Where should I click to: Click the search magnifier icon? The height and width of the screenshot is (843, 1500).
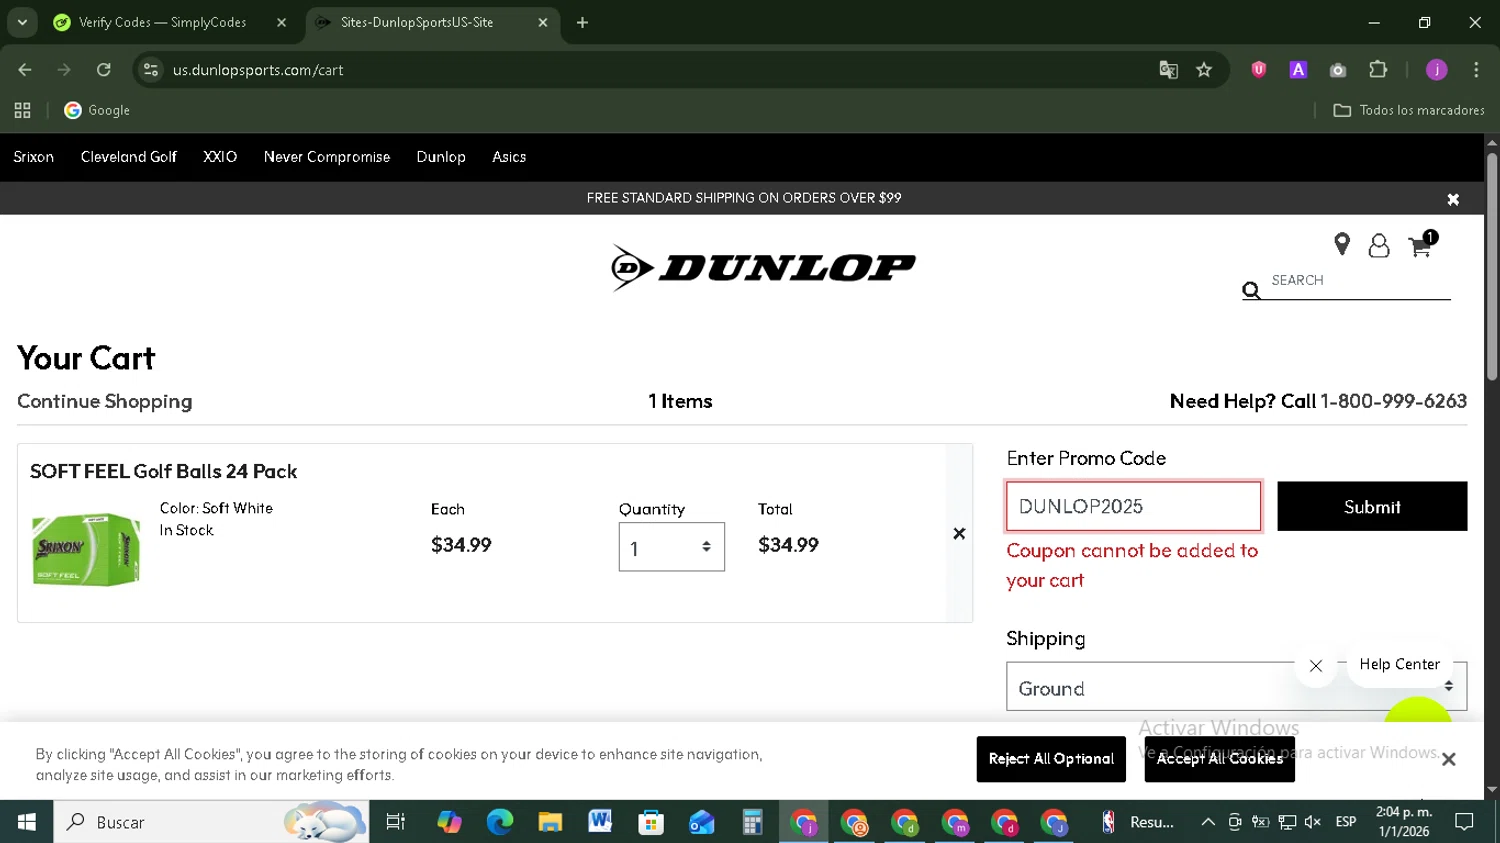(1251, 290)
